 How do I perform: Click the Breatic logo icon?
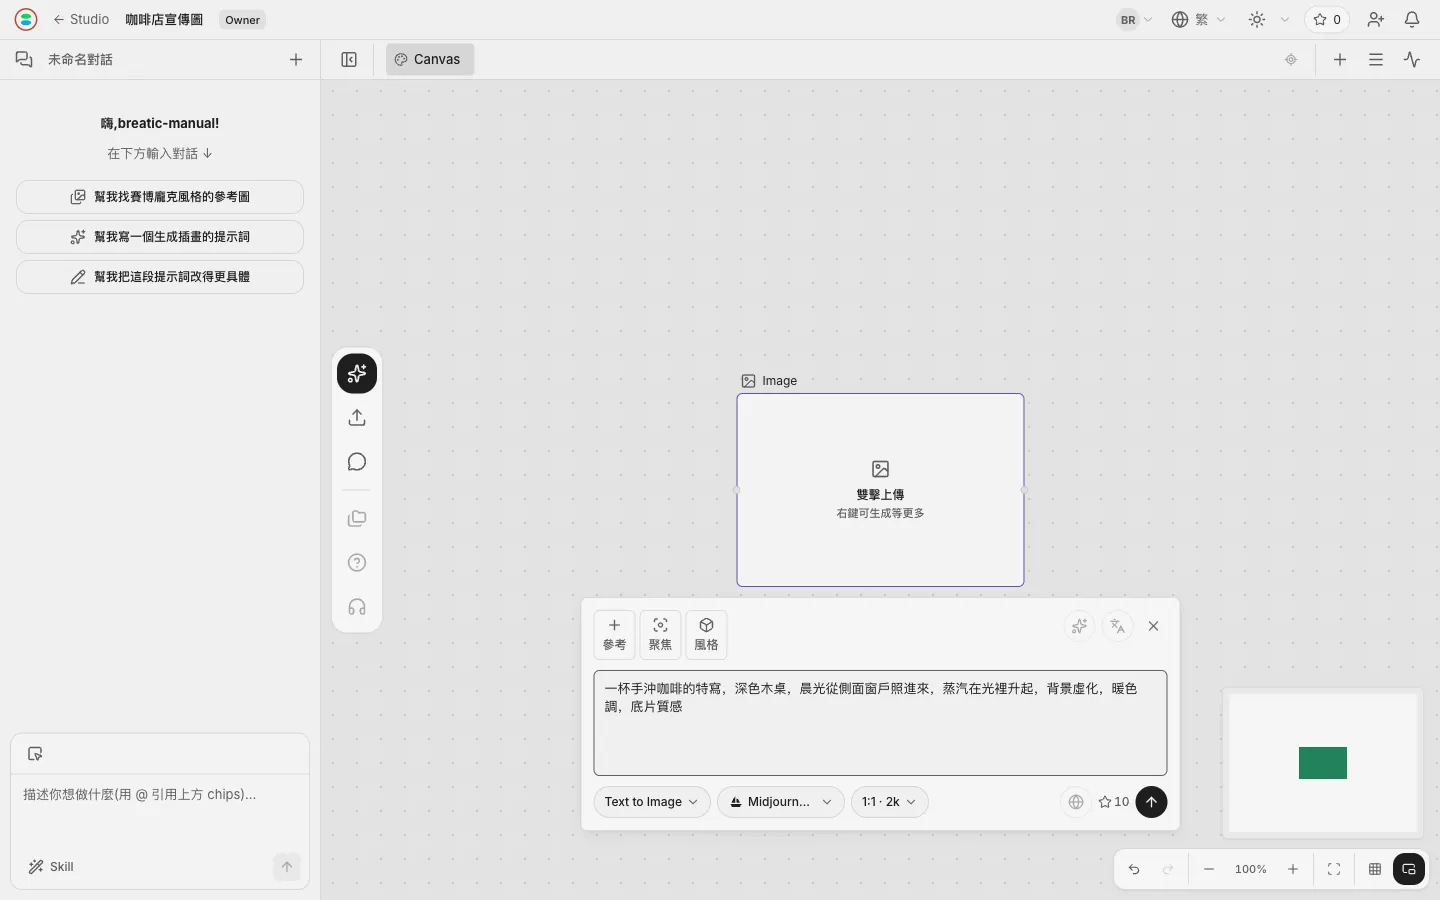point(26,19)
